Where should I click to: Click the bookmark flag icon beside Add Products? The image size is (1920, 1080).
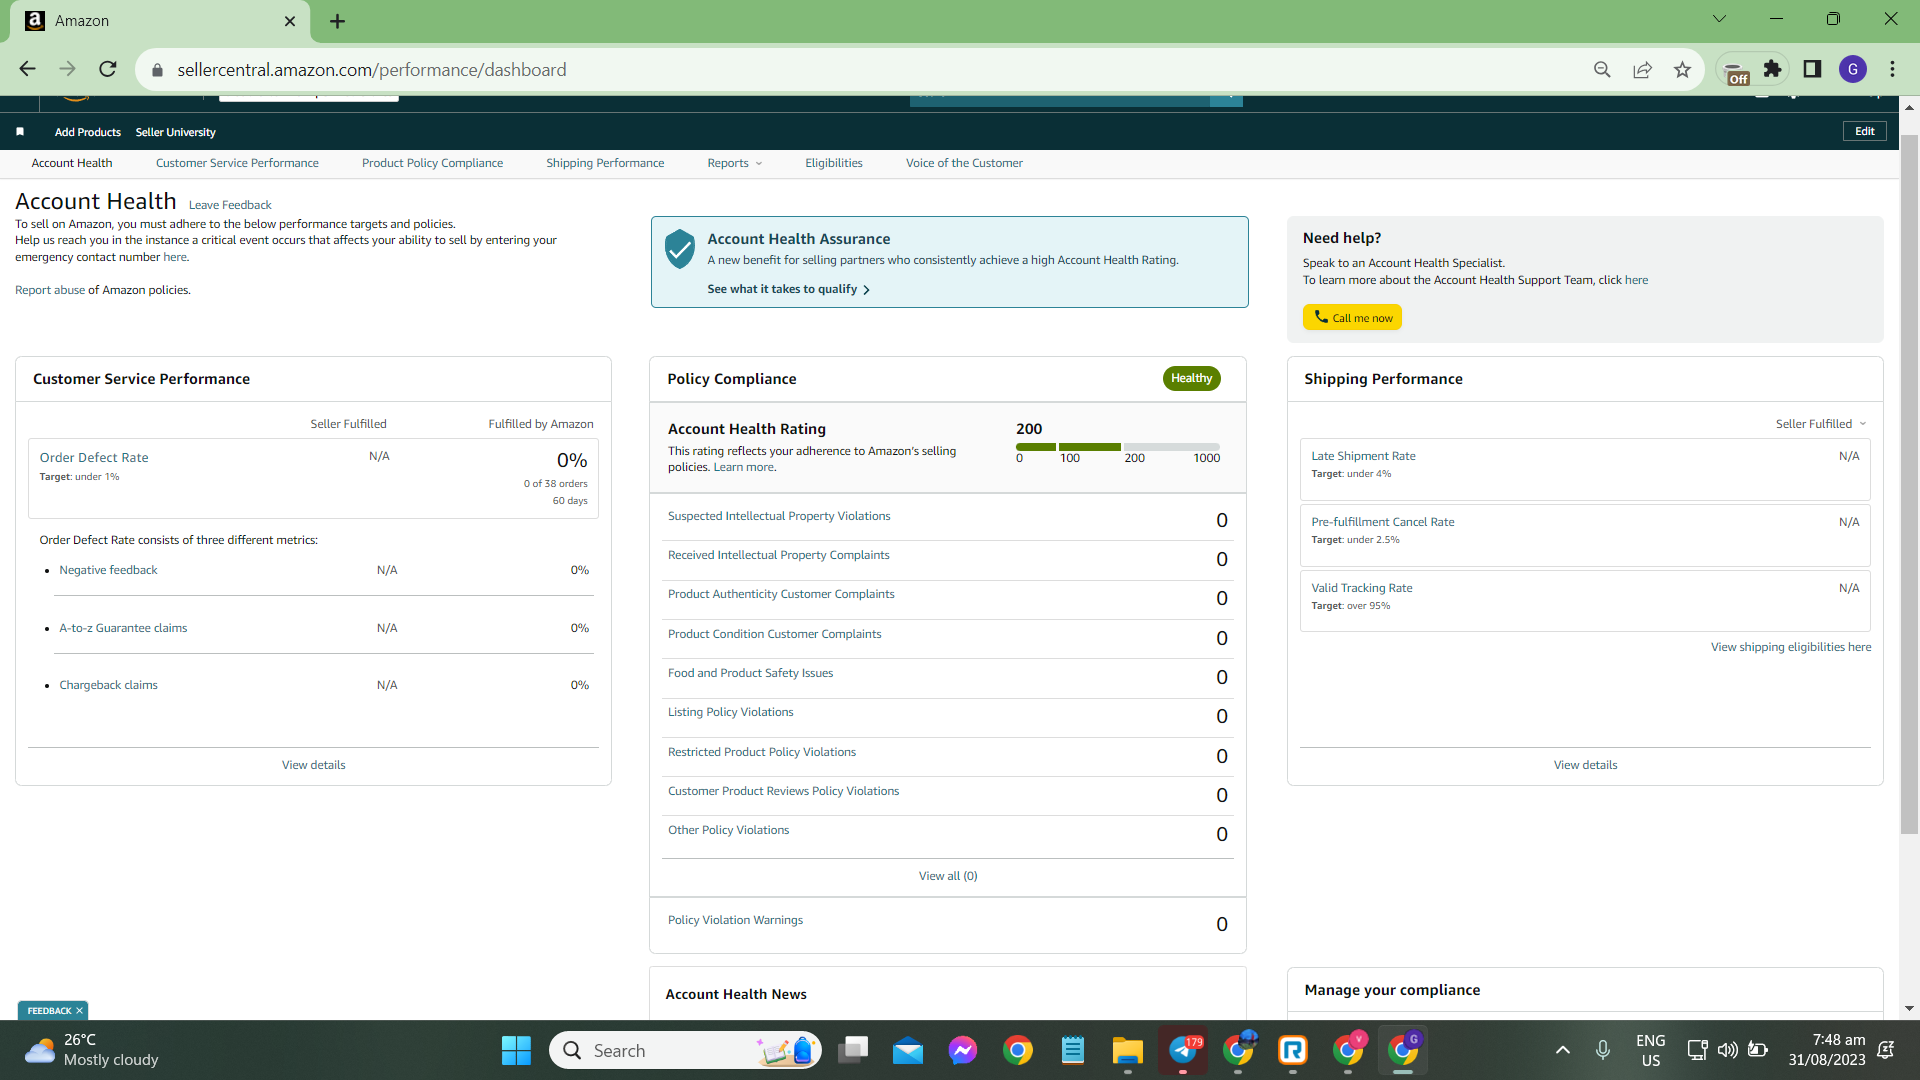[20, 132]
